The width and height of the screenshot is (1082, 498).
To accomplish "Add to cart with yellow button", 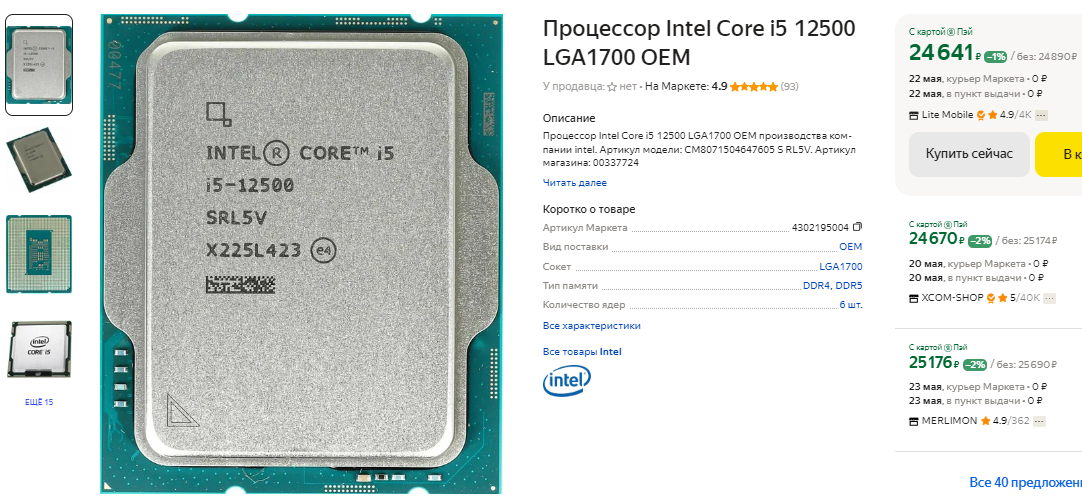I will [x=1059, y=154].
